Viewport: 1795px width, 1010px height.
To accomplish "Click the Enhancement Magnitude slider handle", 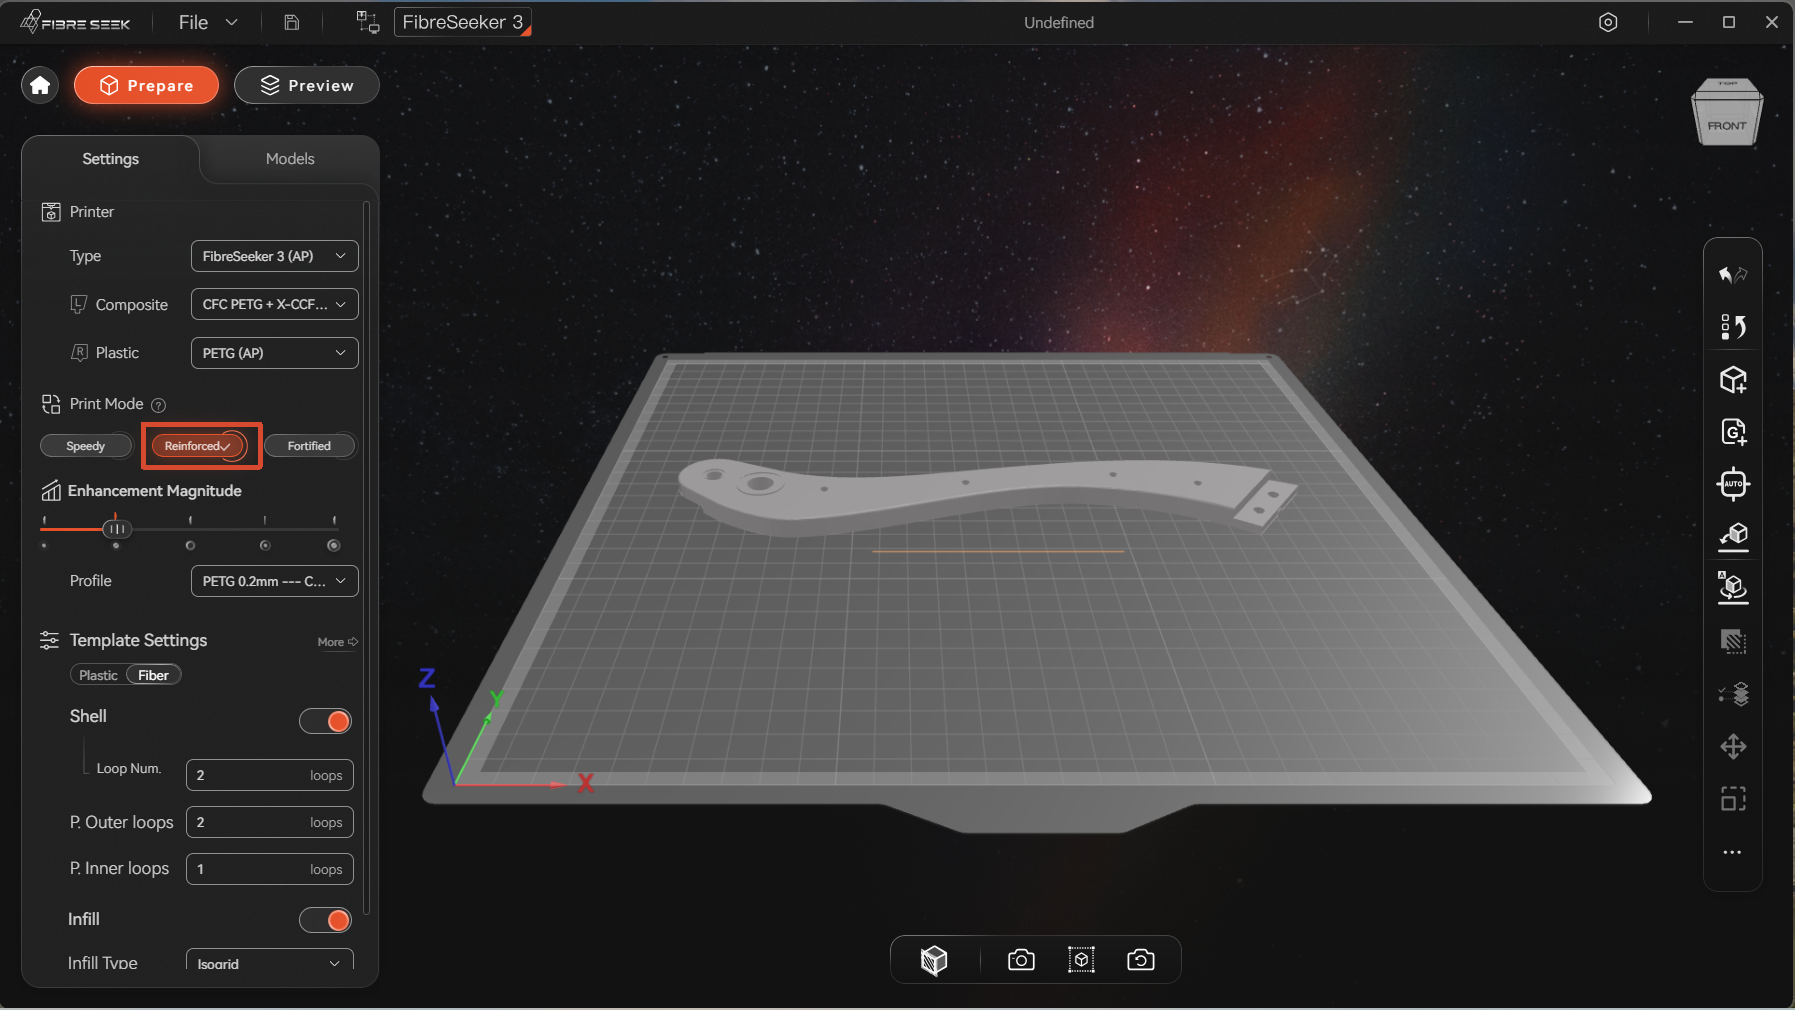I will point(117,528).
